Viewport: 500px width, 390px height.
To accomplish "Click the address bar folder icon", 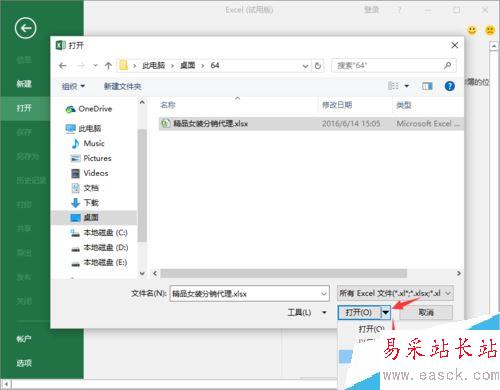I will click(124, 65).
